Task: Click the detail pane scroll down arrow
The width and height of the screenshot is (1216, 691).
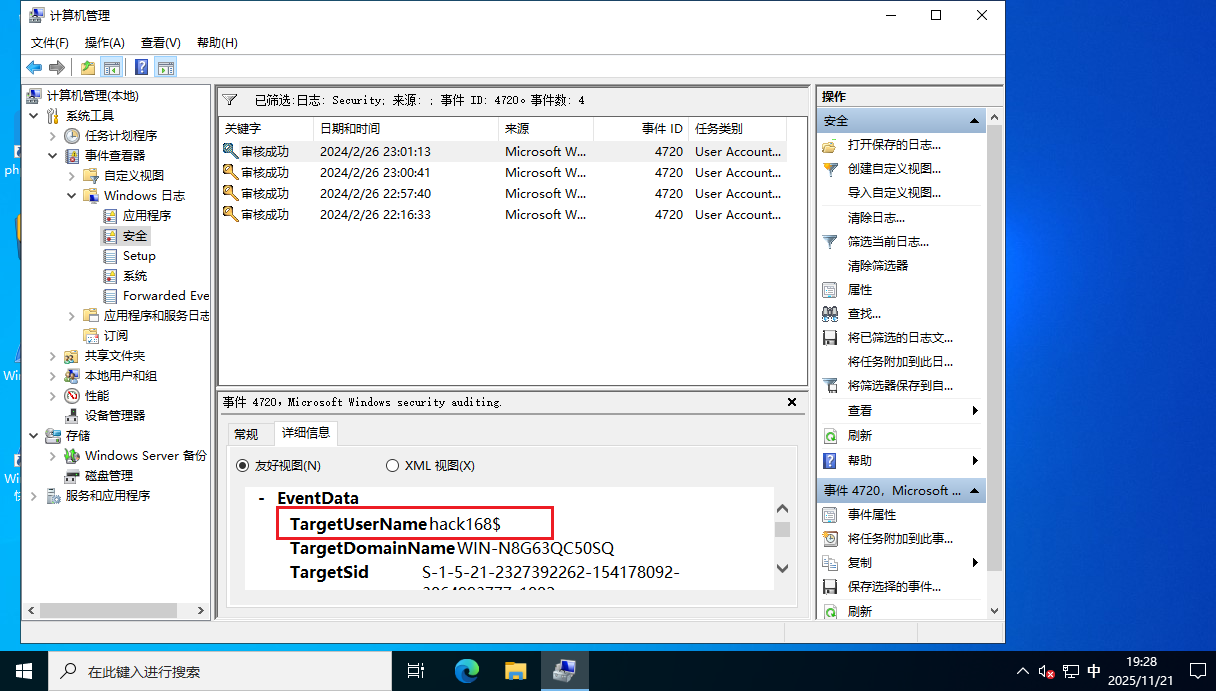Action: click(783, 569)
